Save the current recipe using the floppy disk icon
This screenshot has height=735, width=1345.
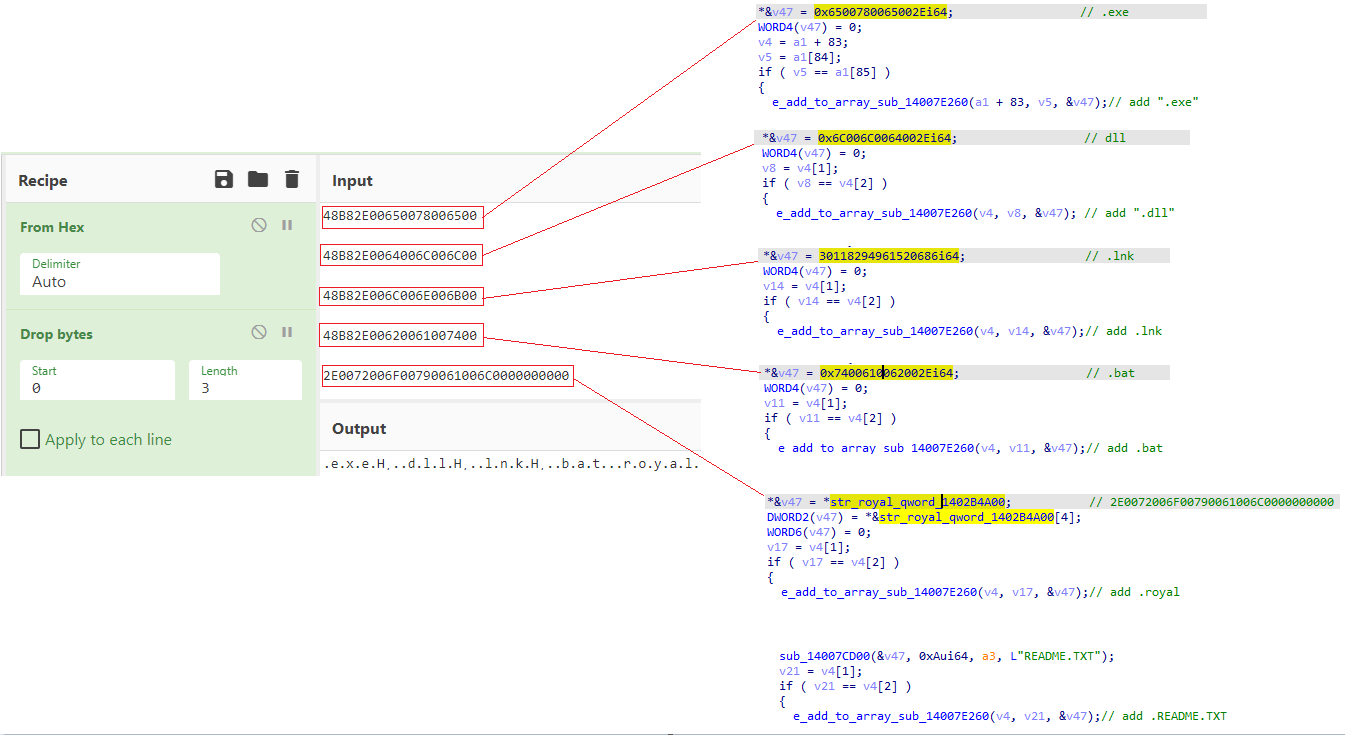[223, 179]
